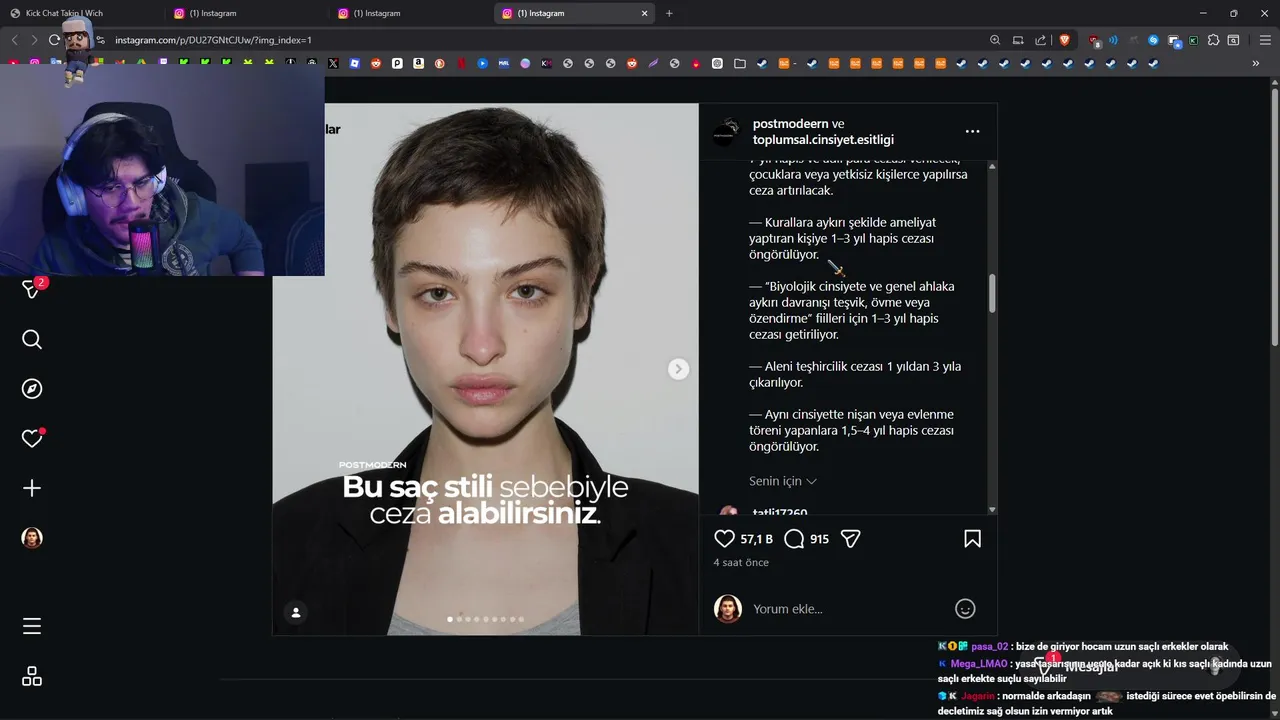Click caption paragraph starting "Kurallara aykırı şekilde"
The image size is (1280, 720).
(x=842, y=238)
